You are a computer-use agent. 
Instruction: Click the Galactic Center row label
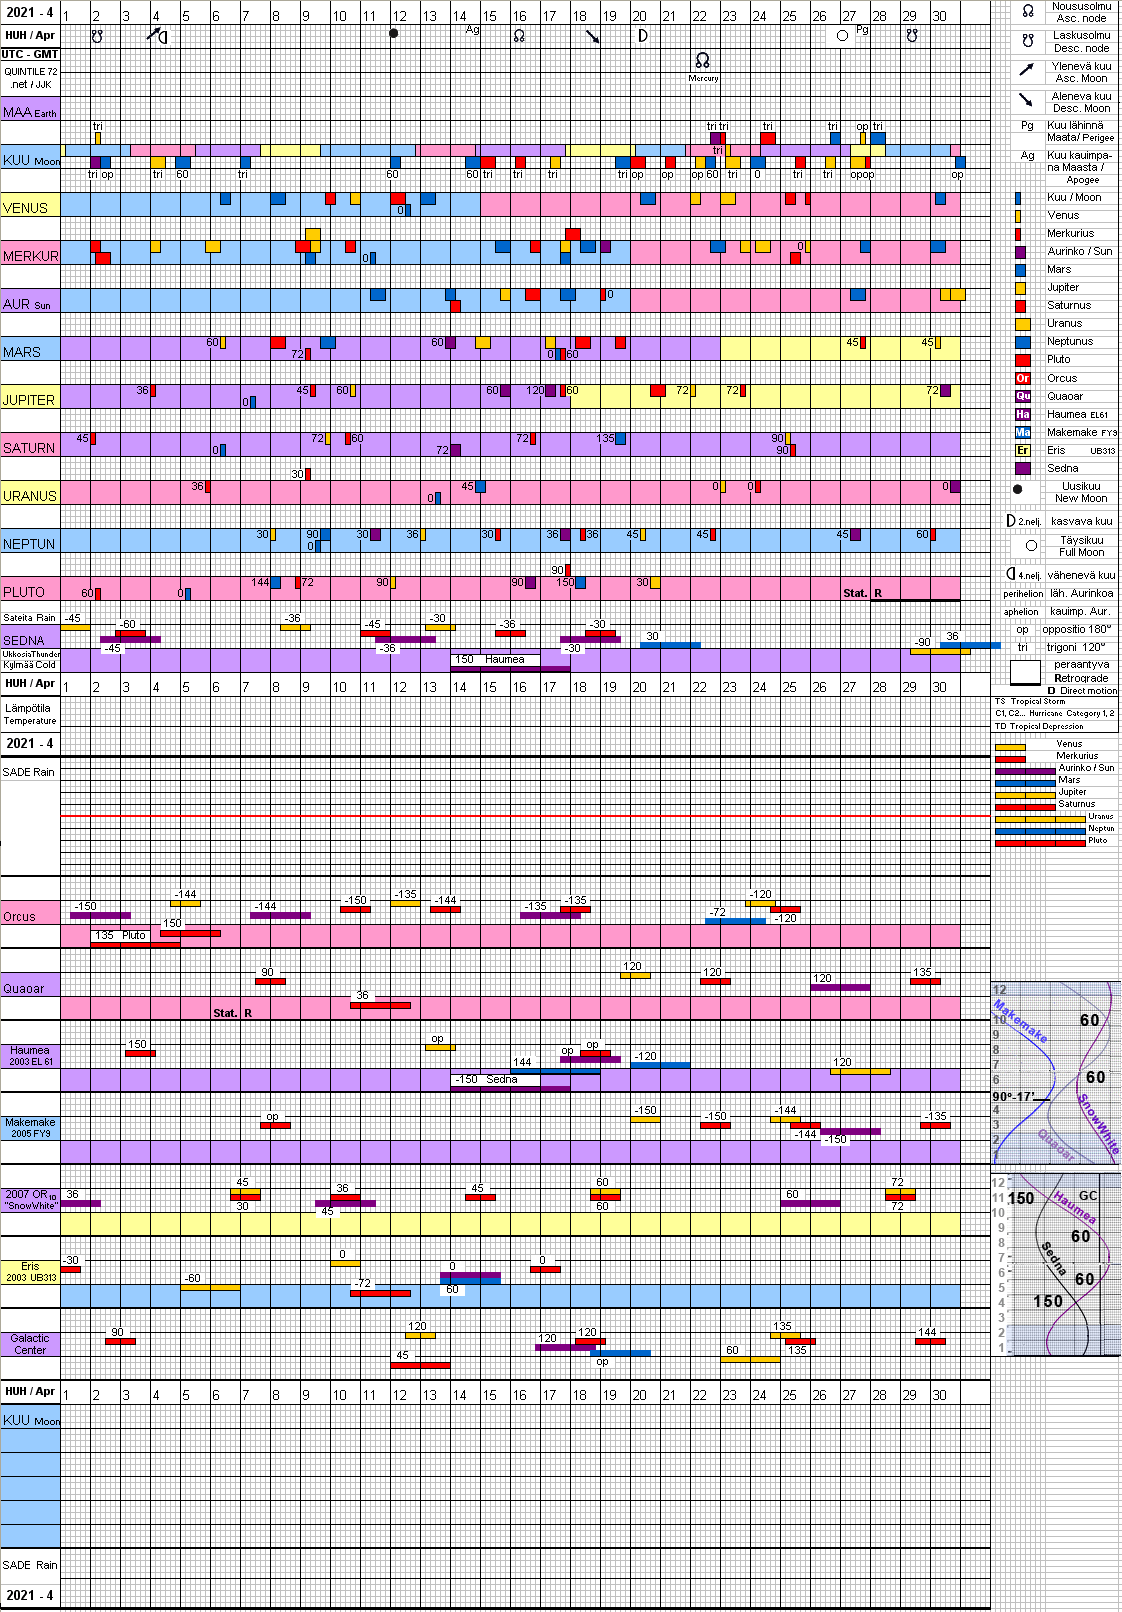pyautogui.click(x=30, y=1344)
